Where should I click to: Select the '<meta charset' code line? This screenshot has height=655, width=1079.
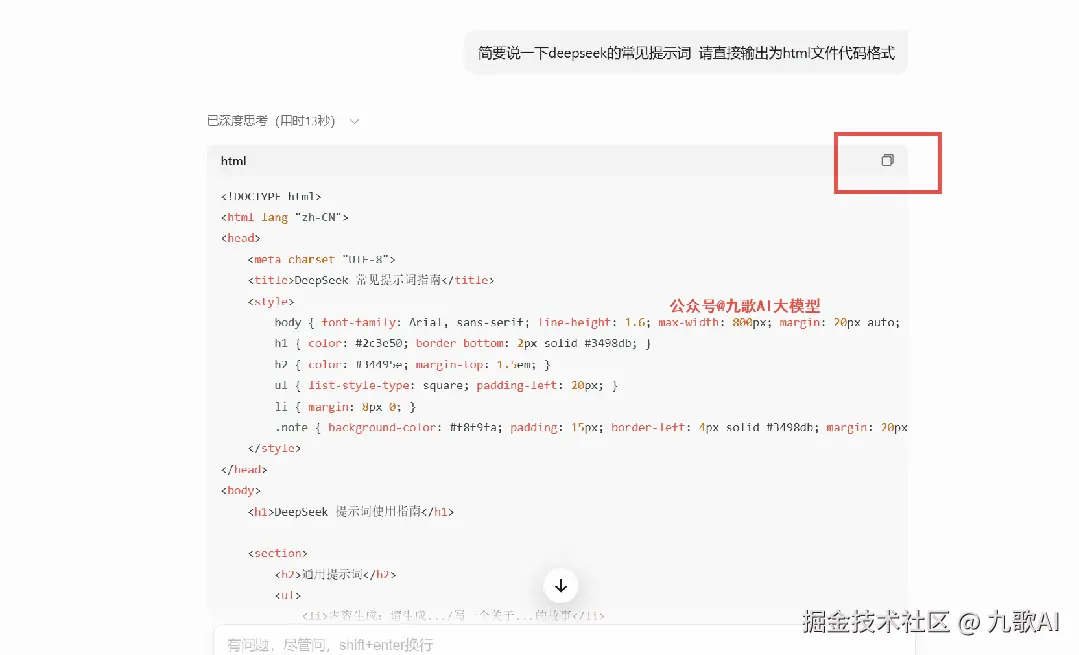coord(322,259)
